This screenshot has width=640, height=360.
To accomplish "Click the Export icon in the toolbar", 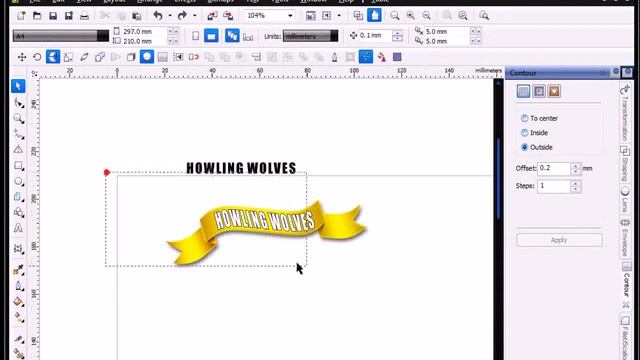I will (x=228, y=16).
